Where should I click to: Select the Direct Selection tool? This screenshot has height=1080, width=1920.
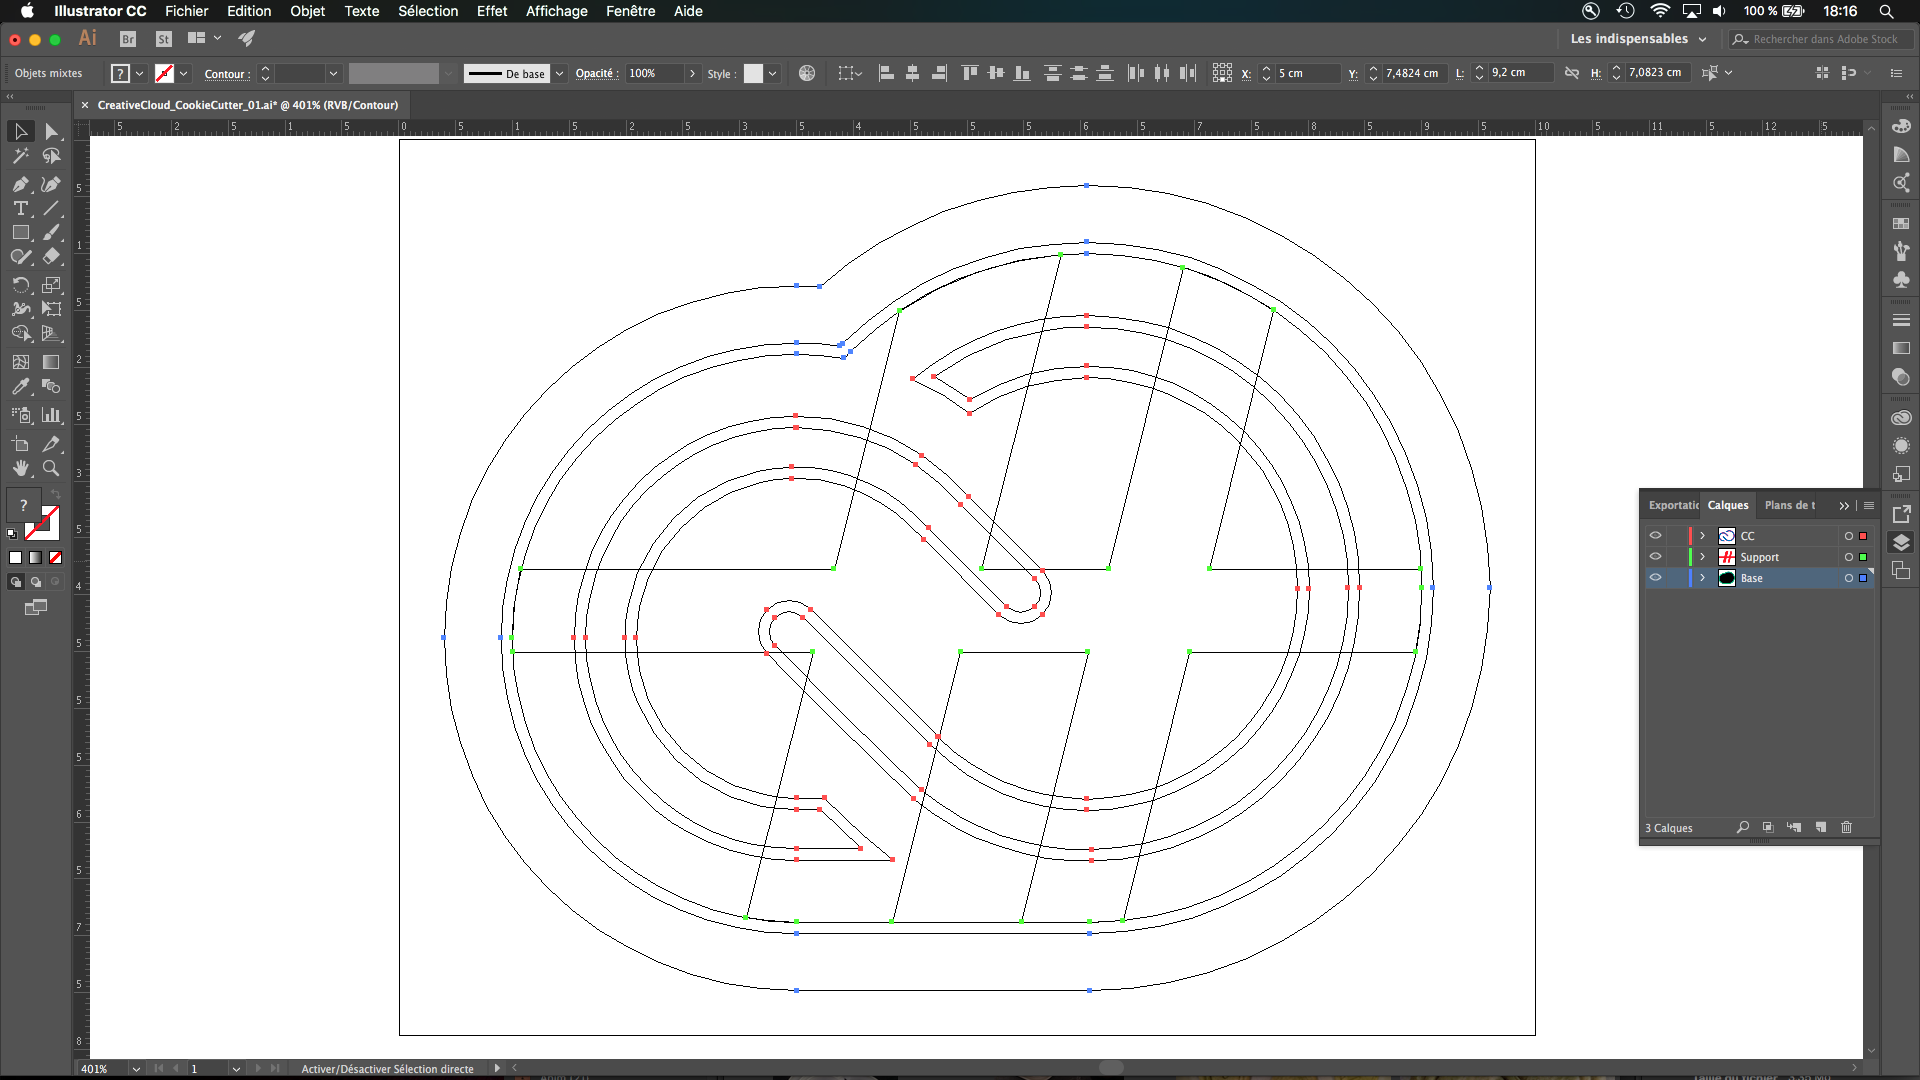(52, 132)
